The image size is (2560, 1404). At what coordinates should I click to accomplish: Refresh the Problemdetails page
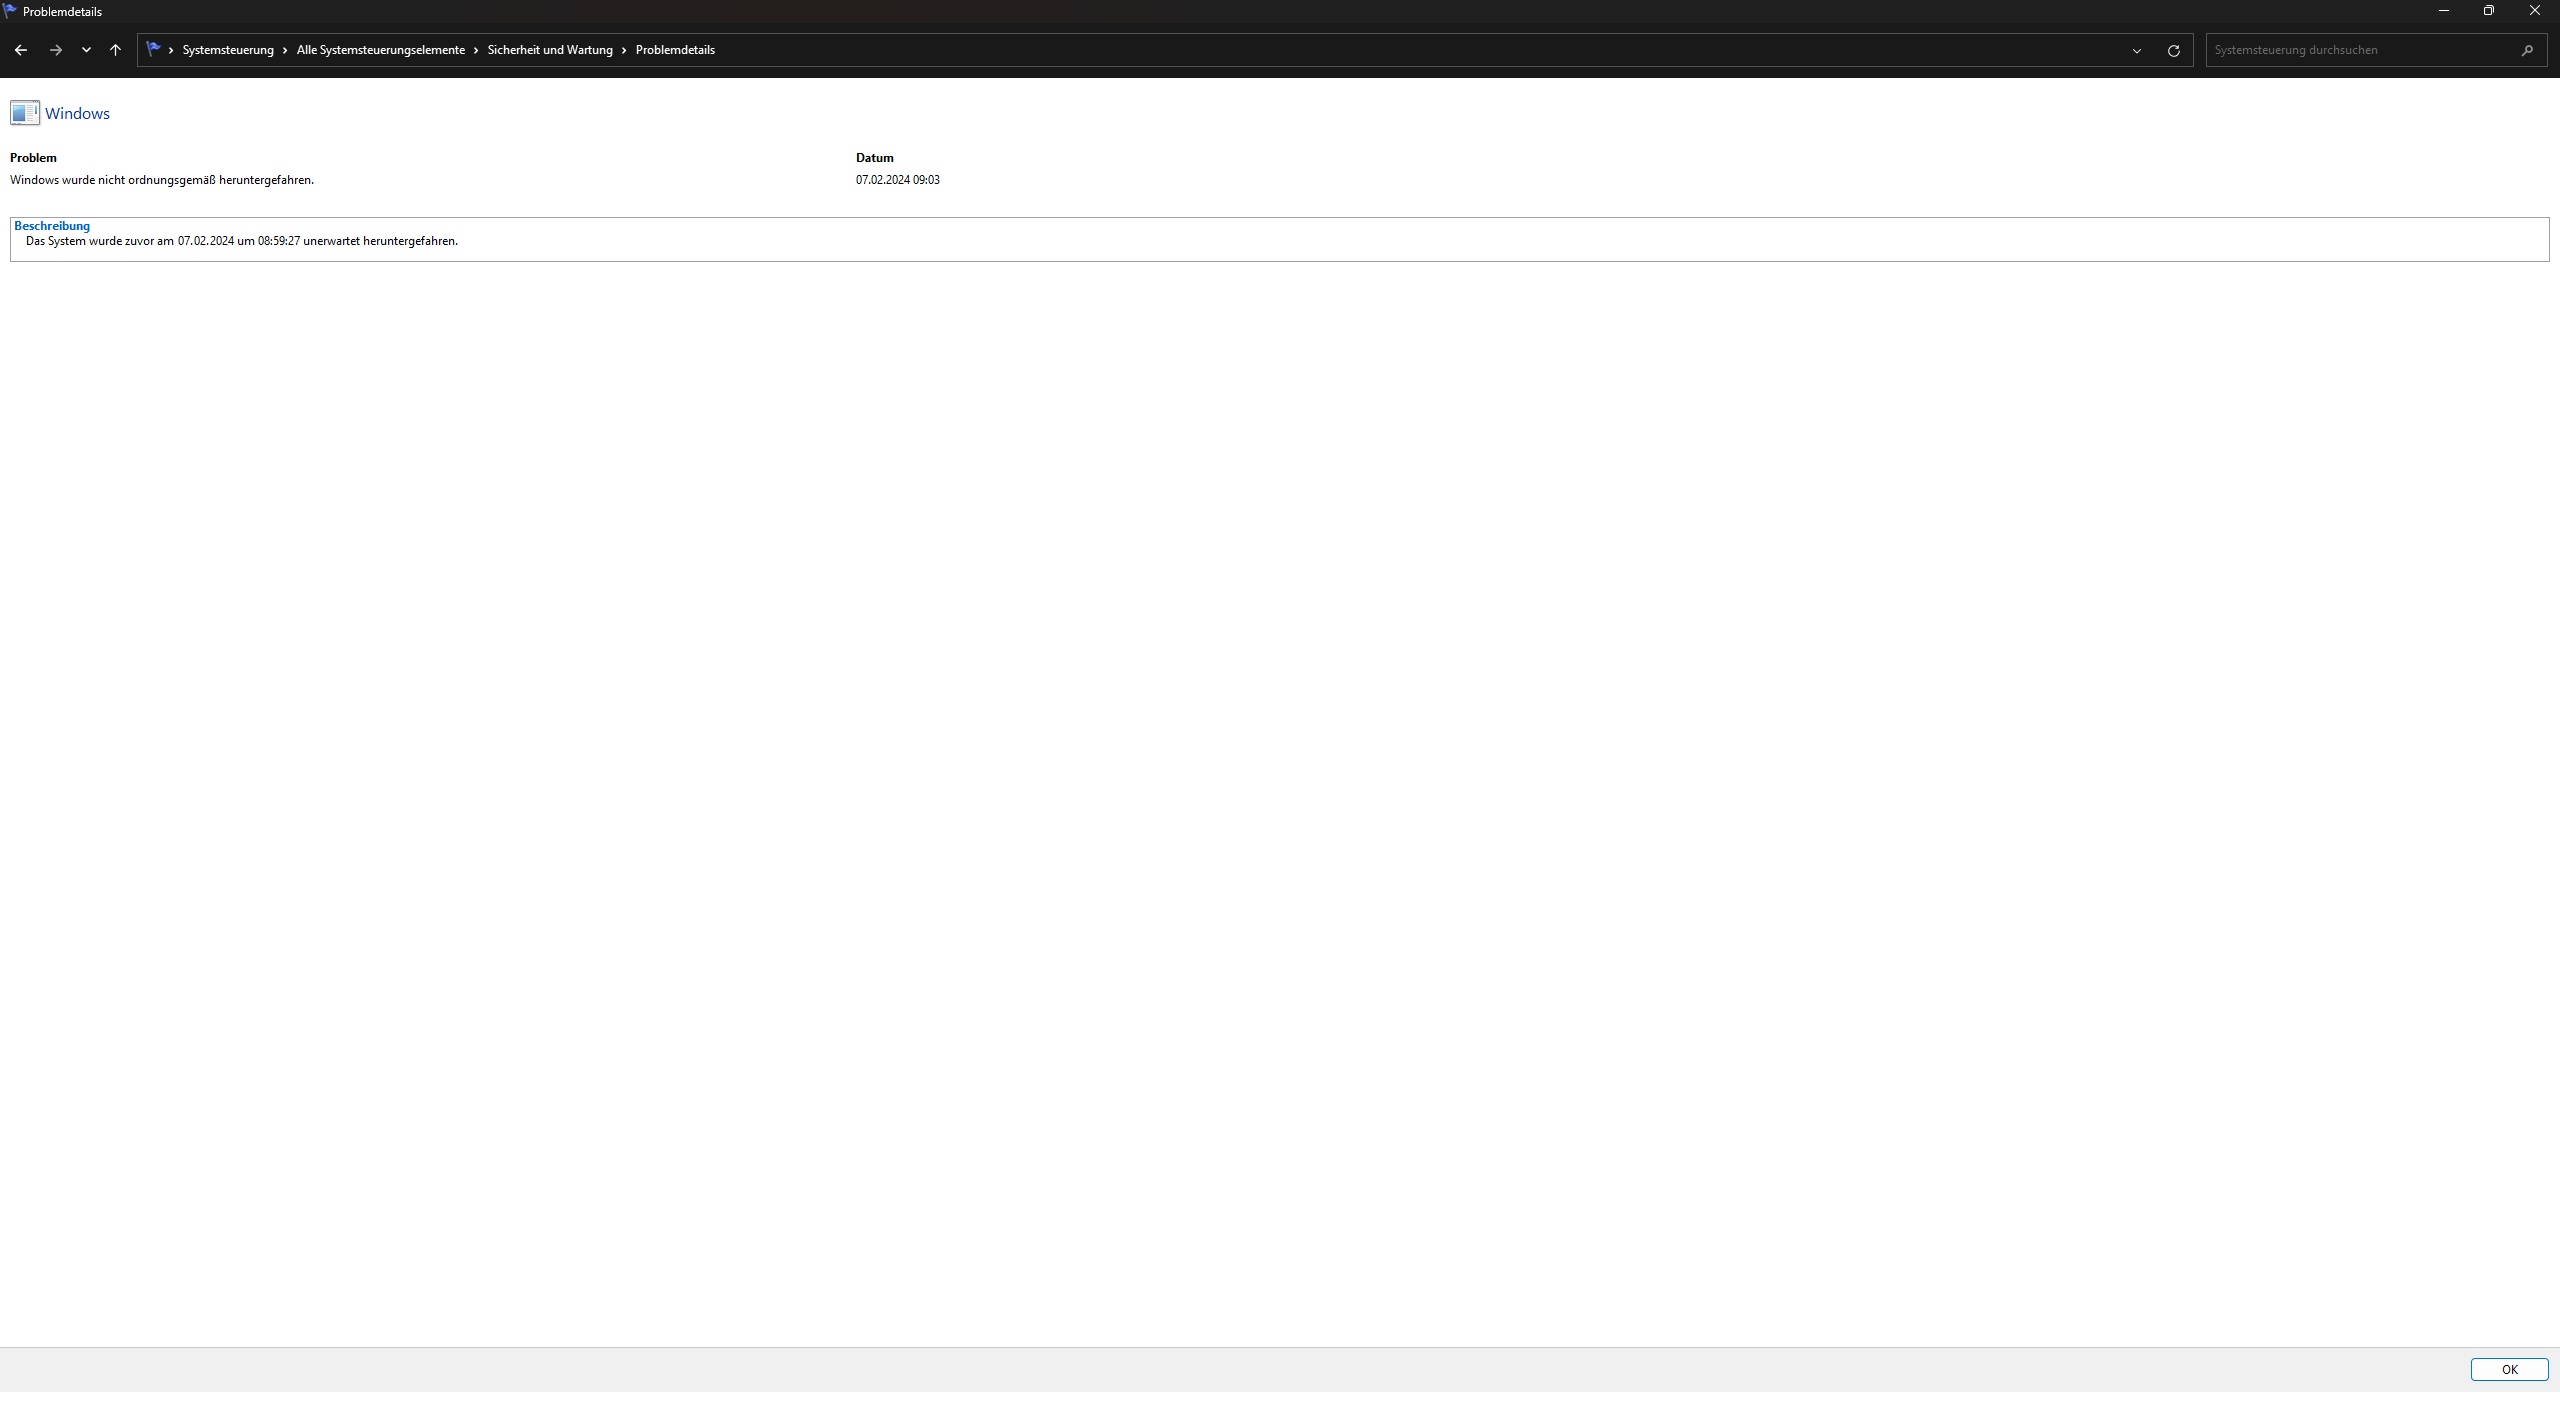pyautogui.click(x=2173, y=50)
